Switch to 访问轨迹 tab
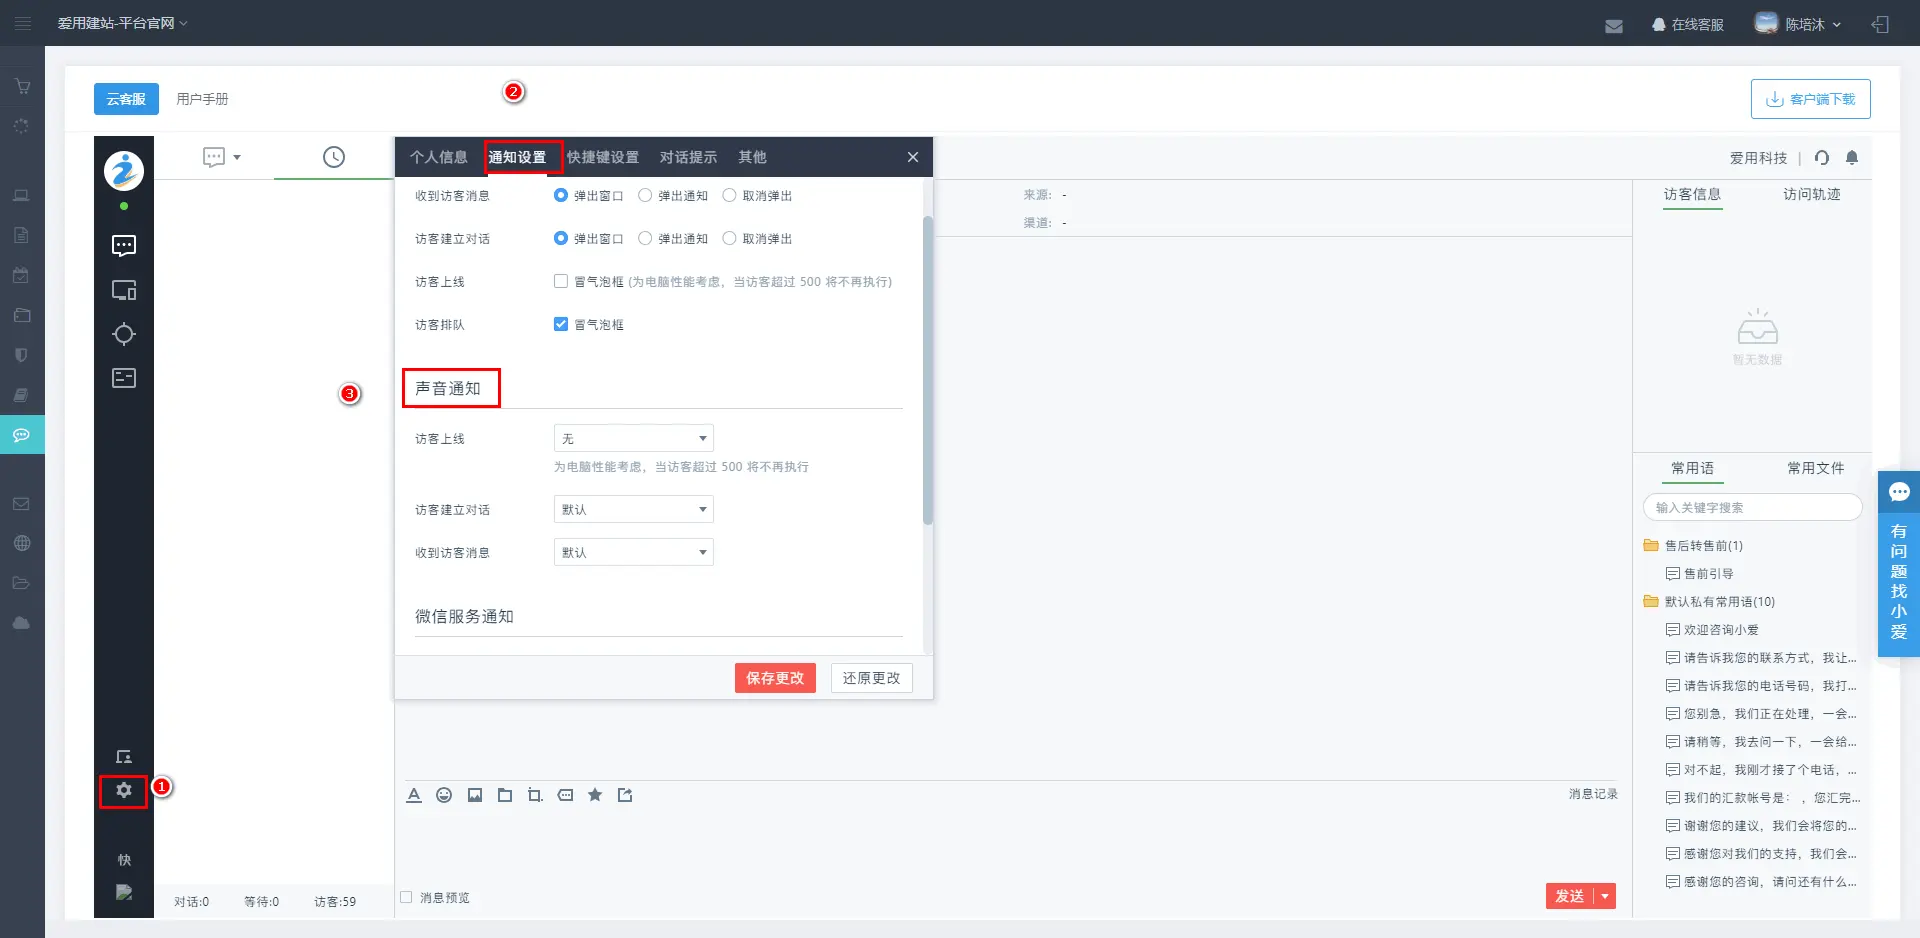 pyautogui.click(x=1811, y=194)
